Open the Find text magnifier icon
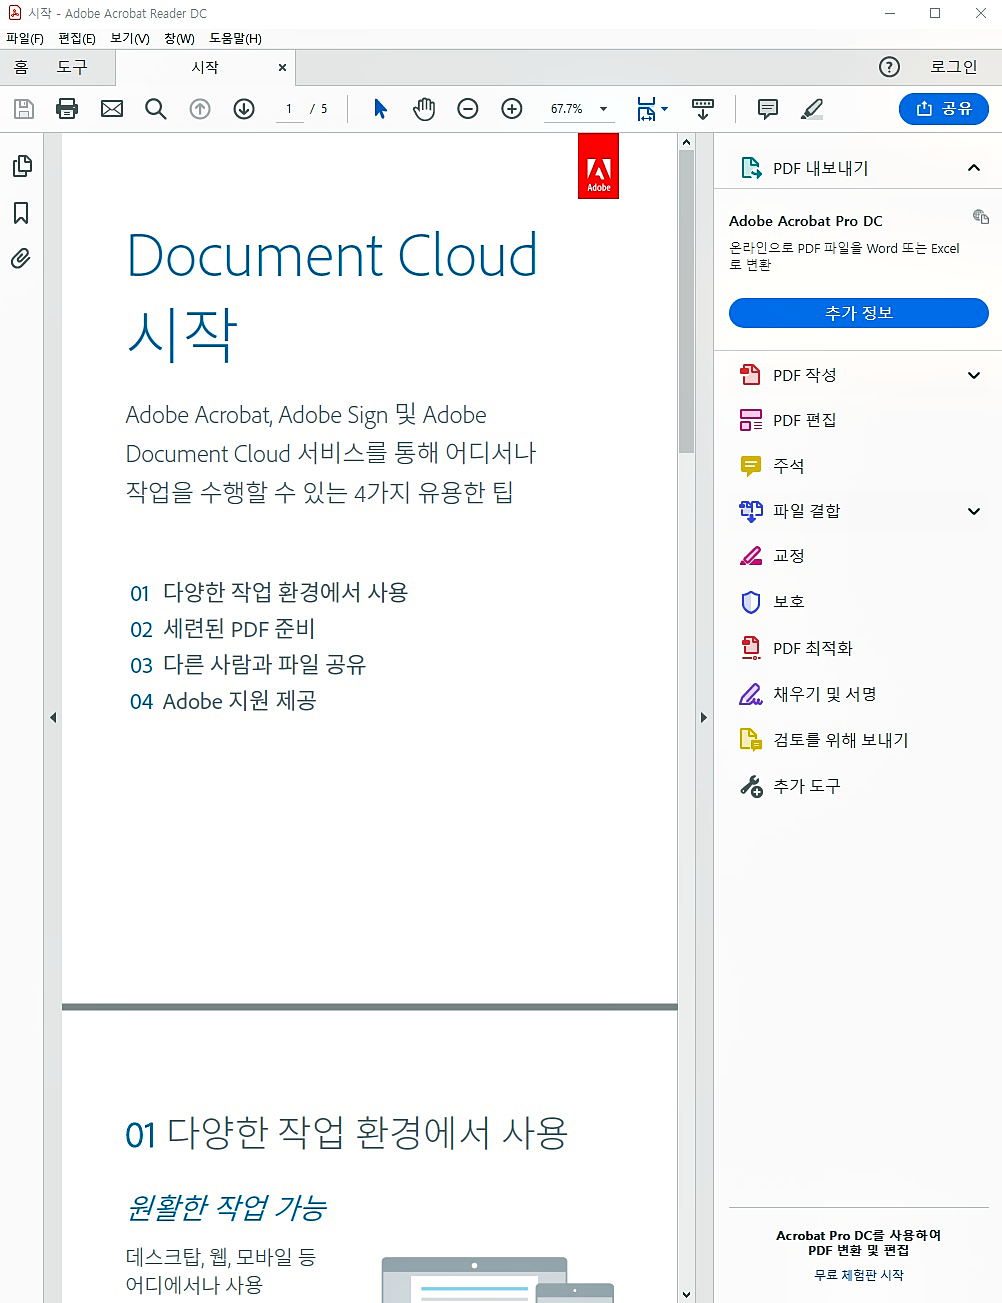This screenshot has width=1002, height=1303. point(156,109)
